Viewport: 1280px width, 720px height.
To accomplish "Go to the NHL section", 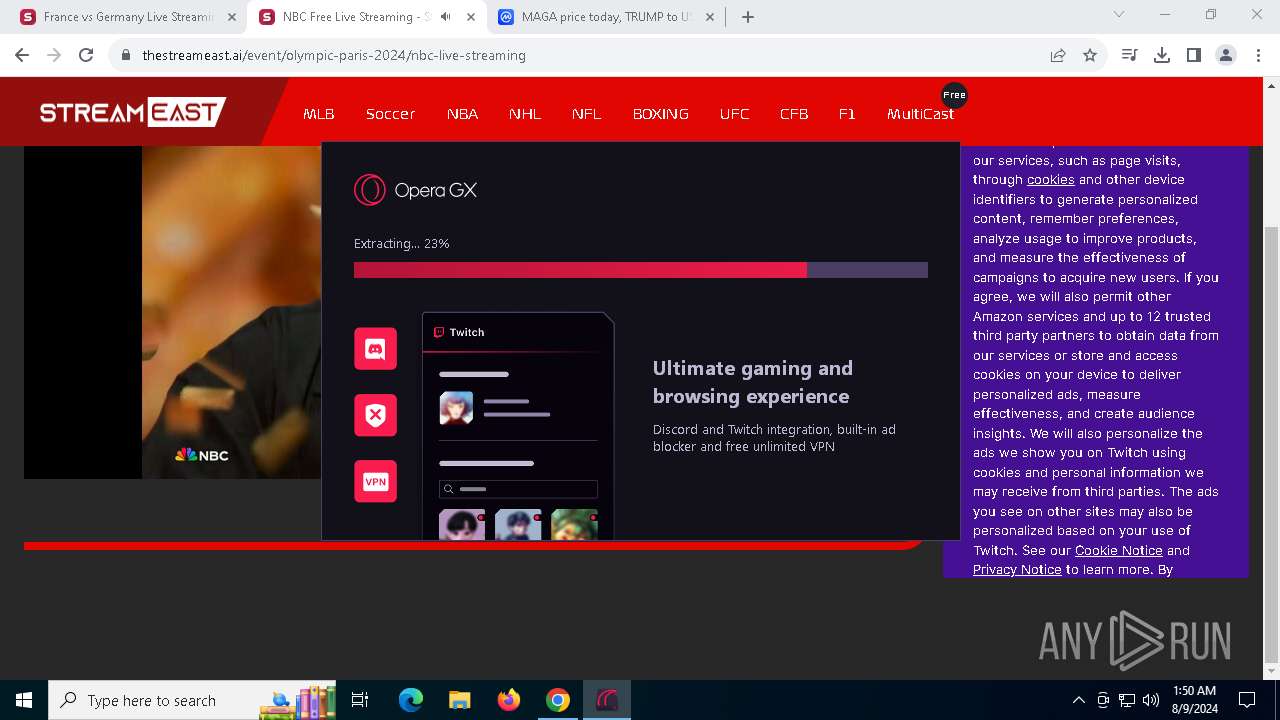I will pyautogui.click(x=525, y=114).
